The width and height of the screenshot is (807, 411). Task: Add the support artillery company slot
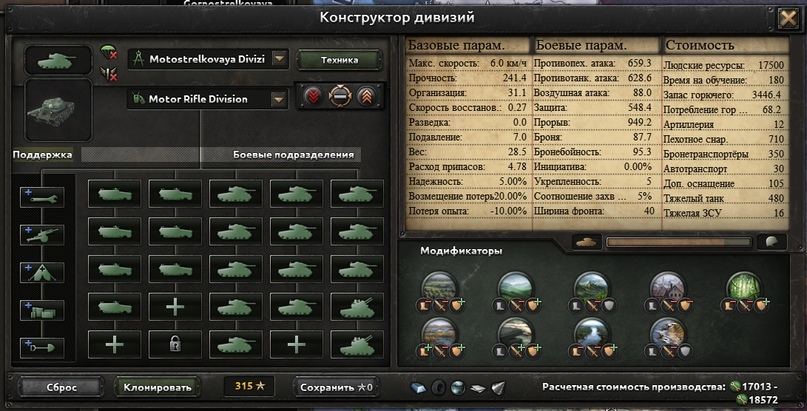pyautogui.click(x=42, y=235)
